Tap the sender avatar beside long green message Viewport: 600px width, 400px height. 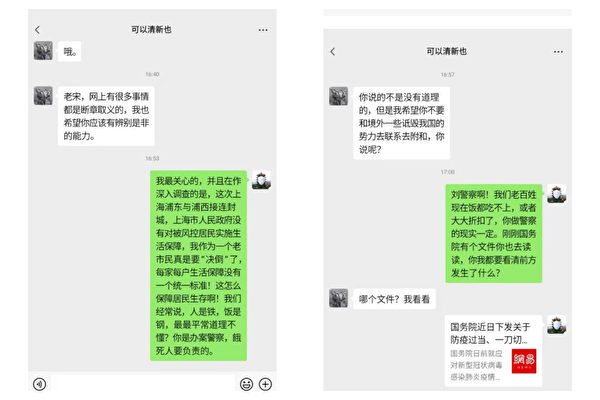pyautogui.click(x=261, y=180)
